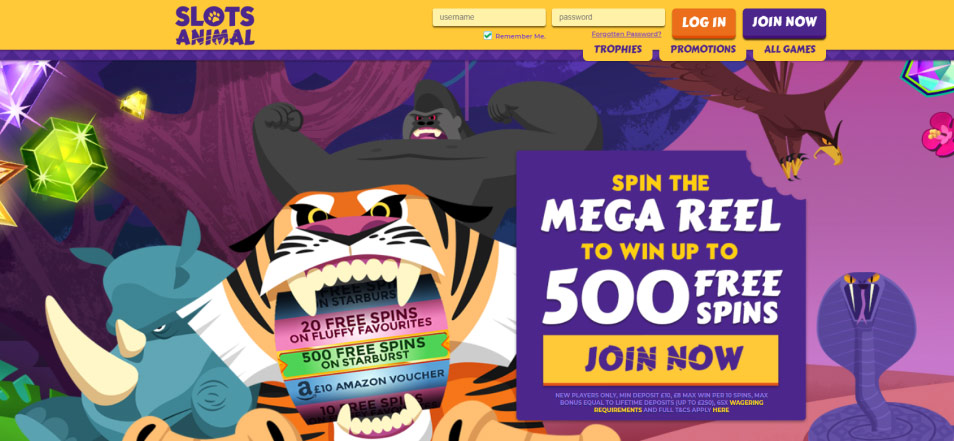Viewport: 954px width, 441px height.
Task: Toggle the Remember Me checkbox
Action: pyautogui.click(x=487, y=35)
